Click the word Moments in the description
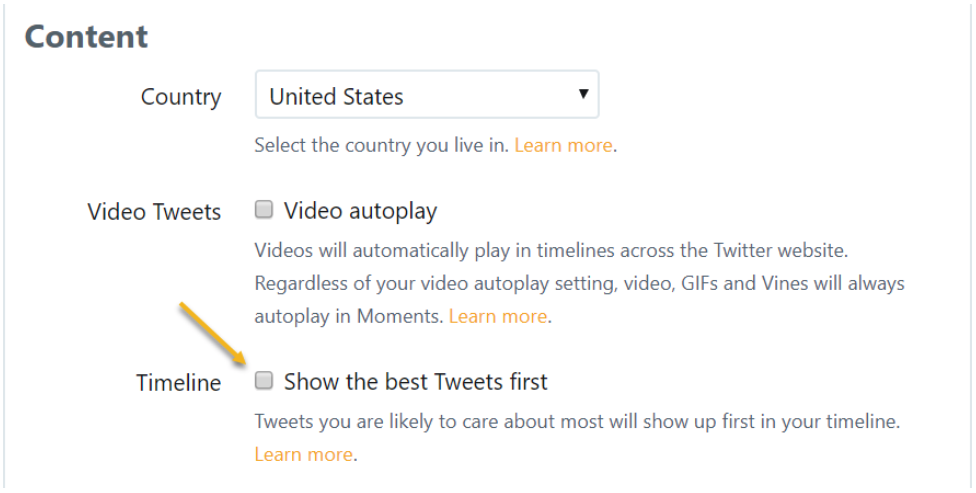The height and width of the screenshot is (493, 976). 400,316
